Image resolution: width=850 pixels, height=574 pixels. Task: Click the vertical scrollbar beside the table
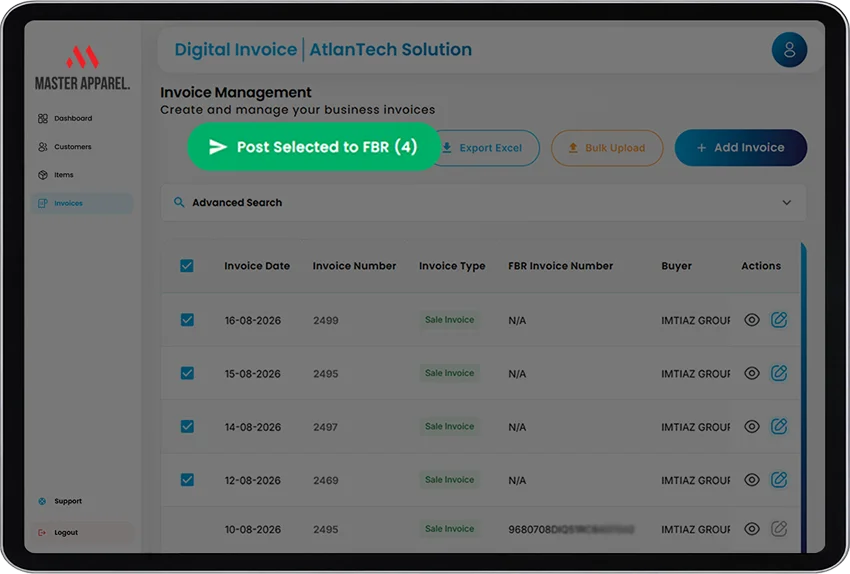(x=803, y=397)
